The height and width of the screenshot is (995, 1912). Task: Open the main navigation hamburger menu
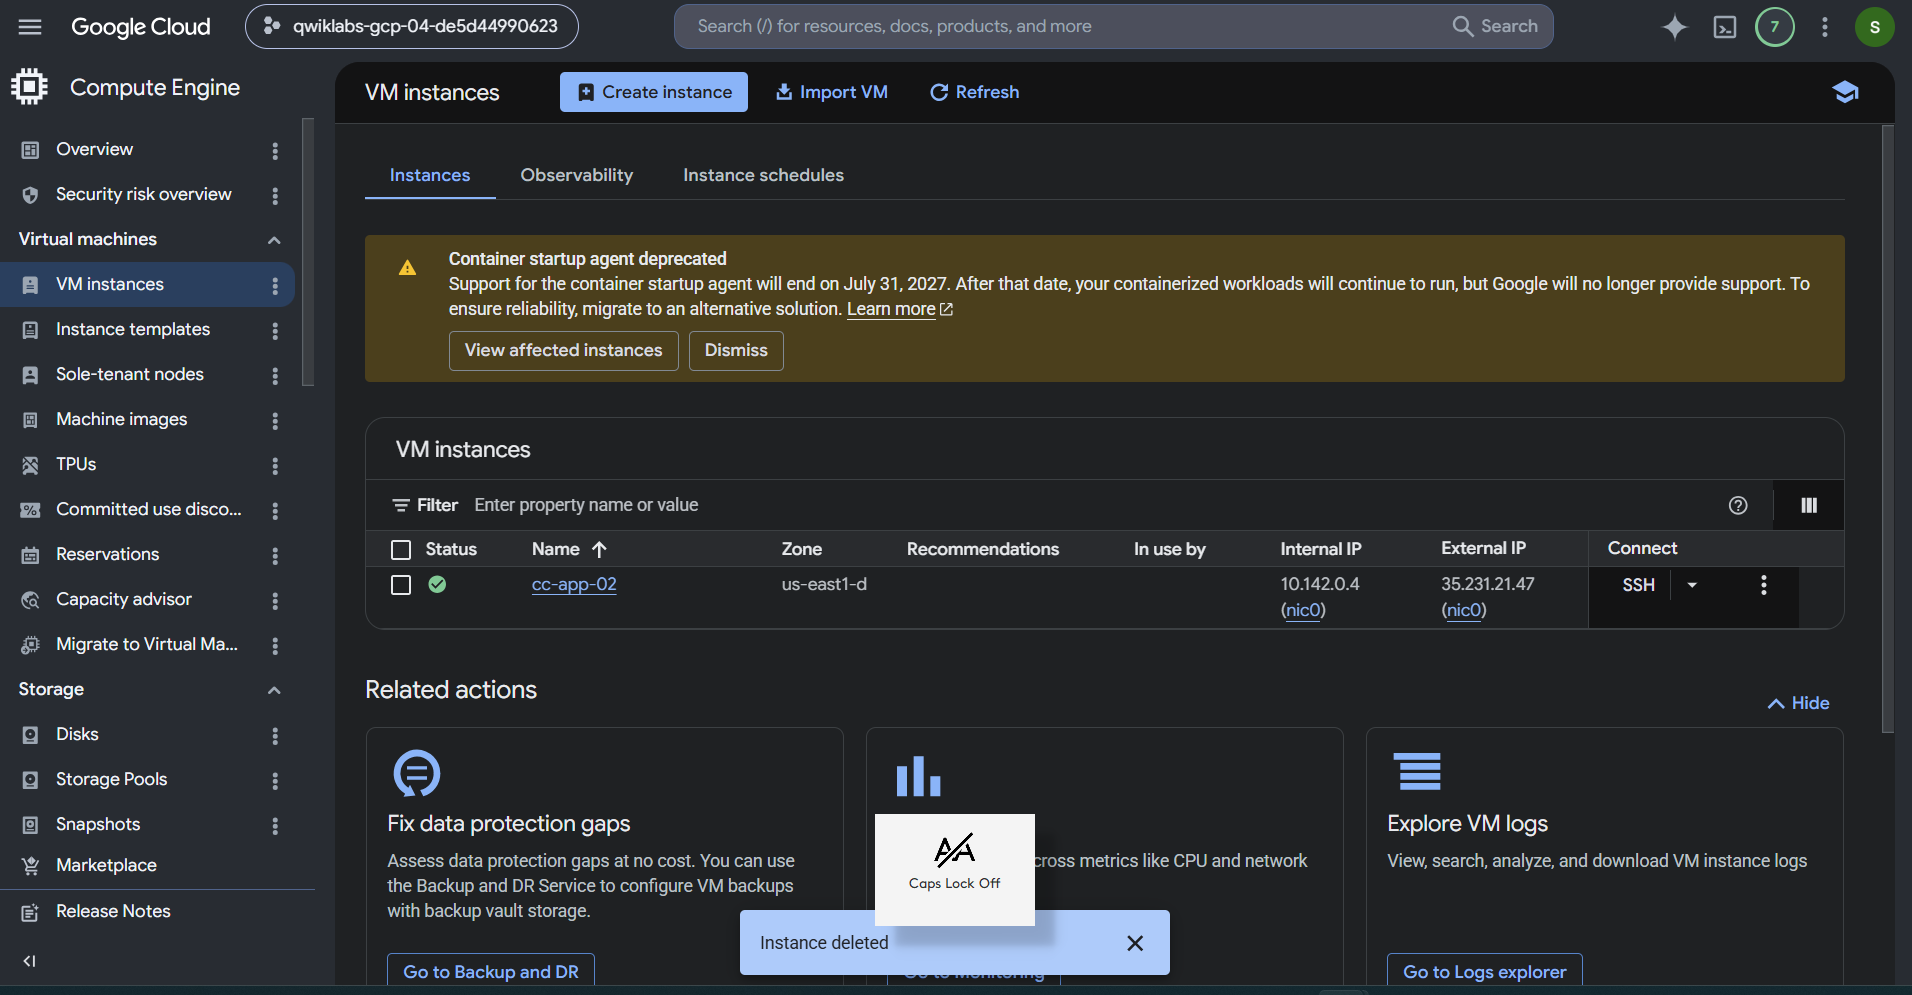point(30,27)
